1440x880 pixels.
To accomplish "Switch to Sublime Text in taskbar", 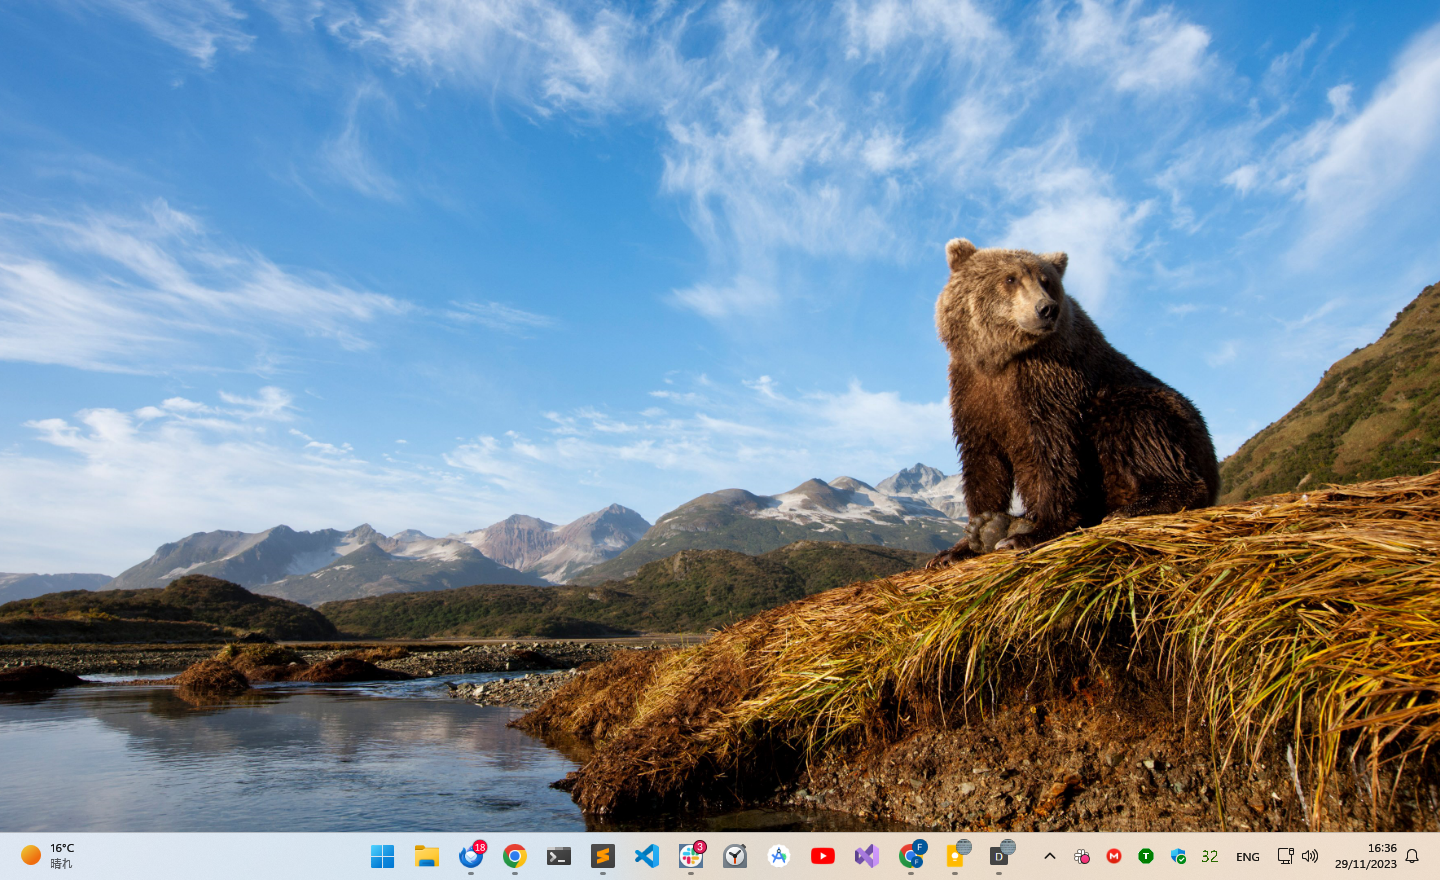I will pyautogui.click(x=603, y=856).
